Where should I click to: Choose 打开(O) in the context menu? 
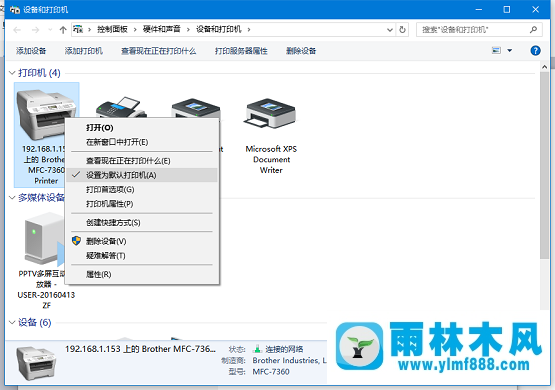[x=142, y=127]
